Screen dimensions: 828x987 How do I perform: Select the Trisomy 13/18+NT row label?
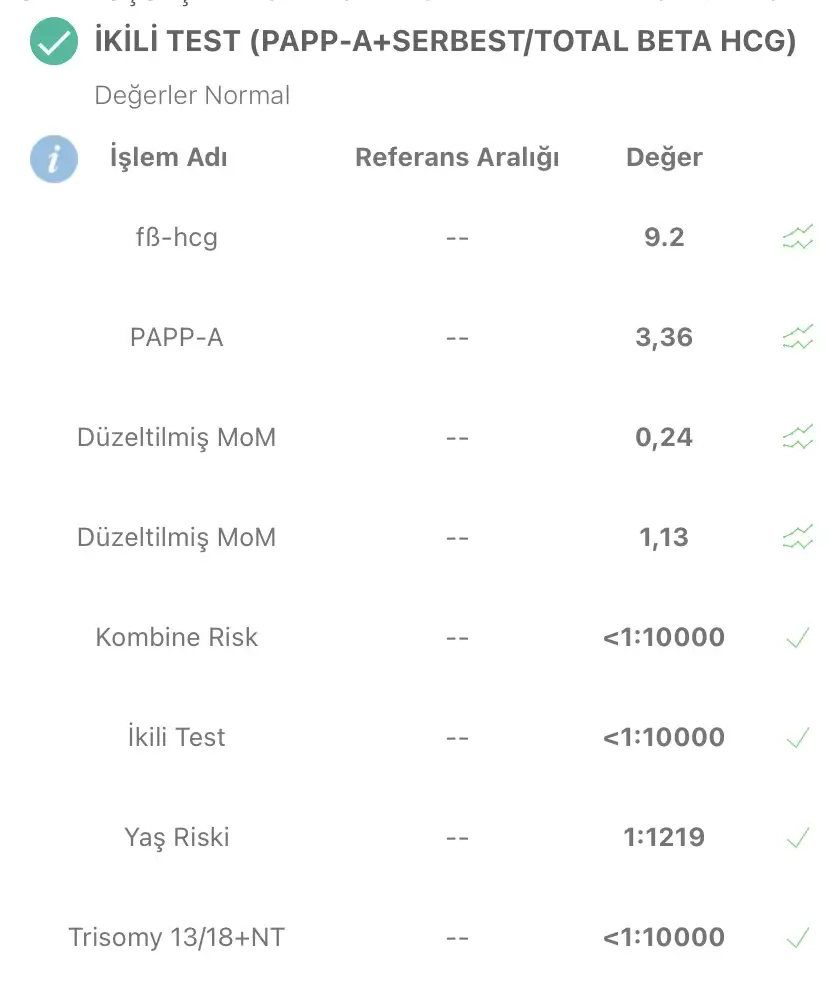(x=177, y=937)
